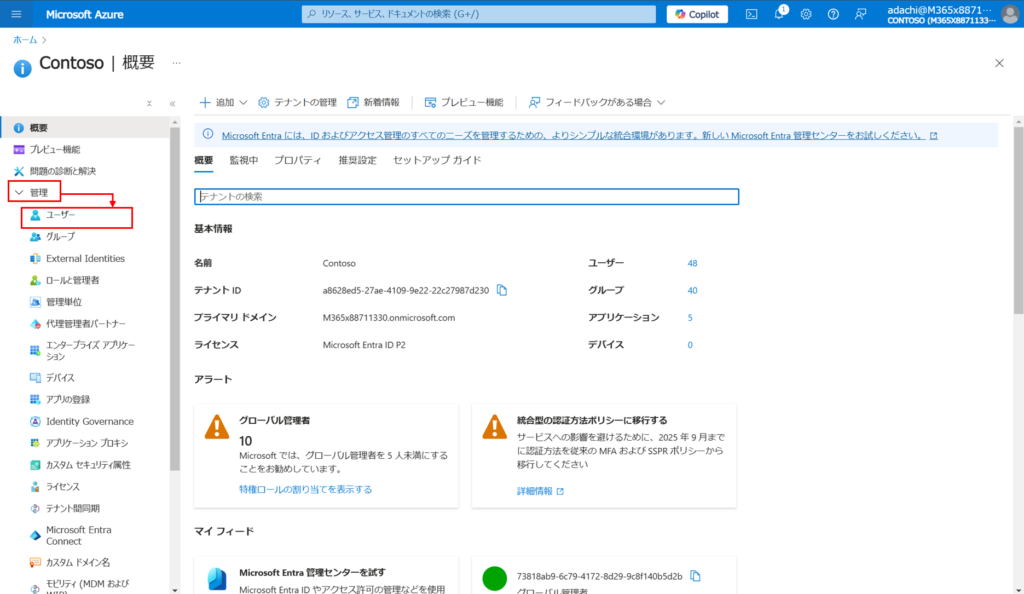The height and width of the screenshot is (594, 1024).
Task: Open the help question mark icon
Action: click(x=833, y=14)
